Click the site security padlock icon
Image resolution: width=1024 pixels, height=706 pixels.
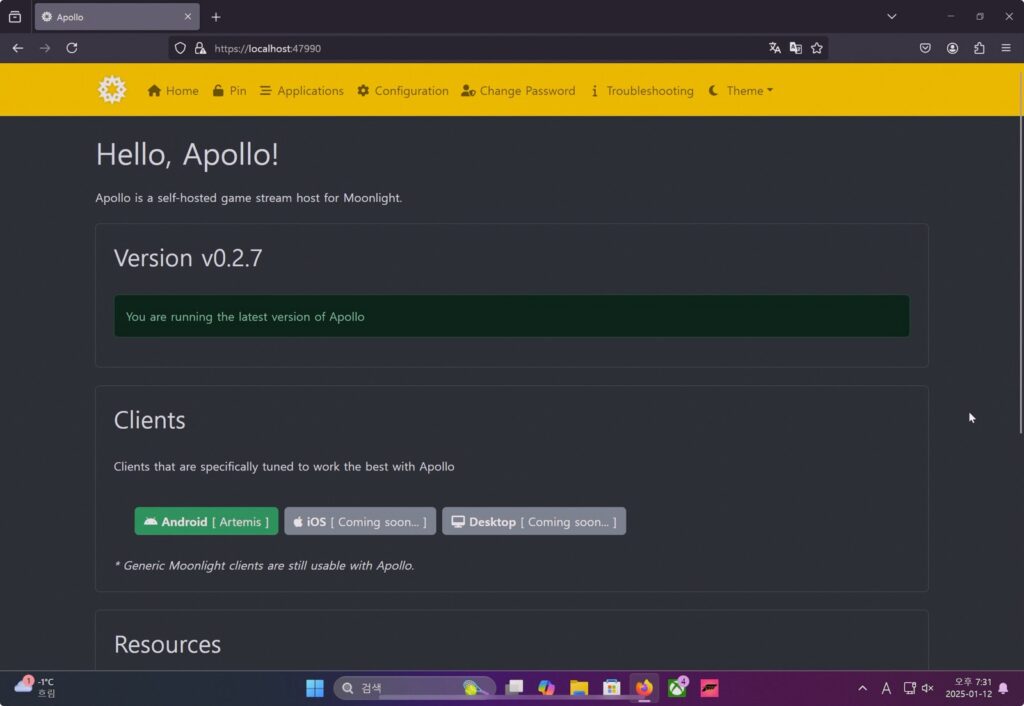click(x=200, y=48)
